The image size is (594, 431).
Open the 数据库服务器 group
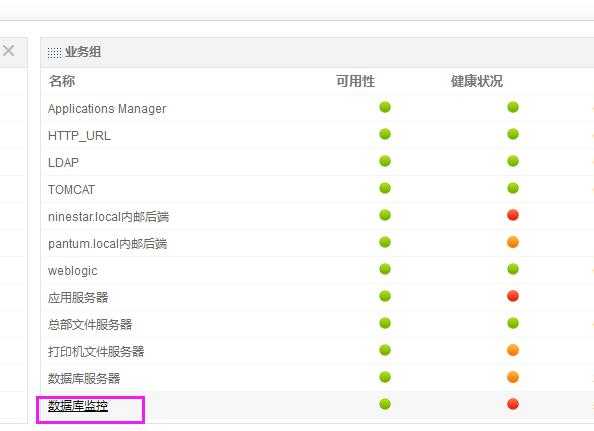pyautogui.click(x=84, y=378)
